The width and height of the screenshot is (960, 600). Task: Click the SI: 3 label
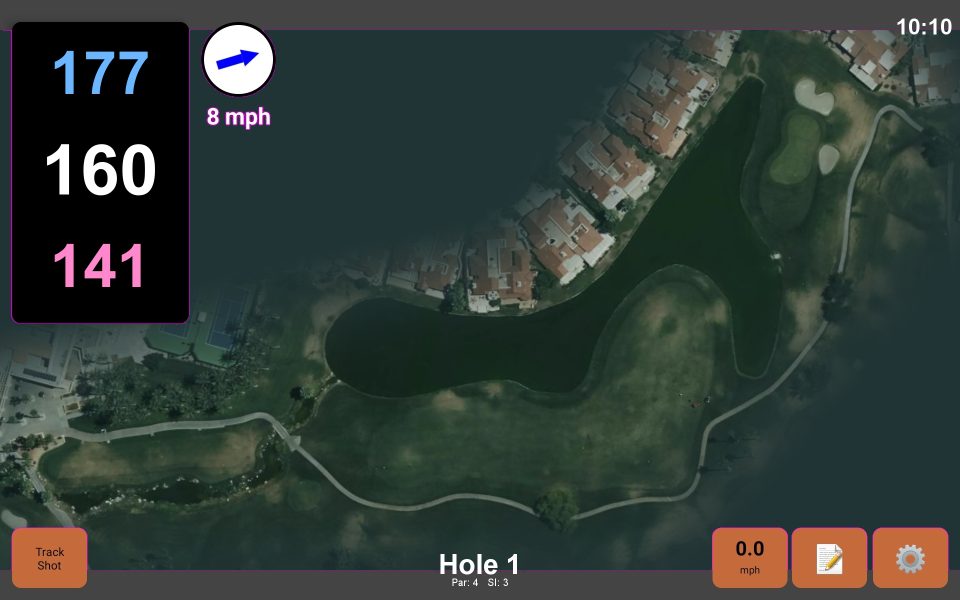pyautogui.click(x=498, y=583)
